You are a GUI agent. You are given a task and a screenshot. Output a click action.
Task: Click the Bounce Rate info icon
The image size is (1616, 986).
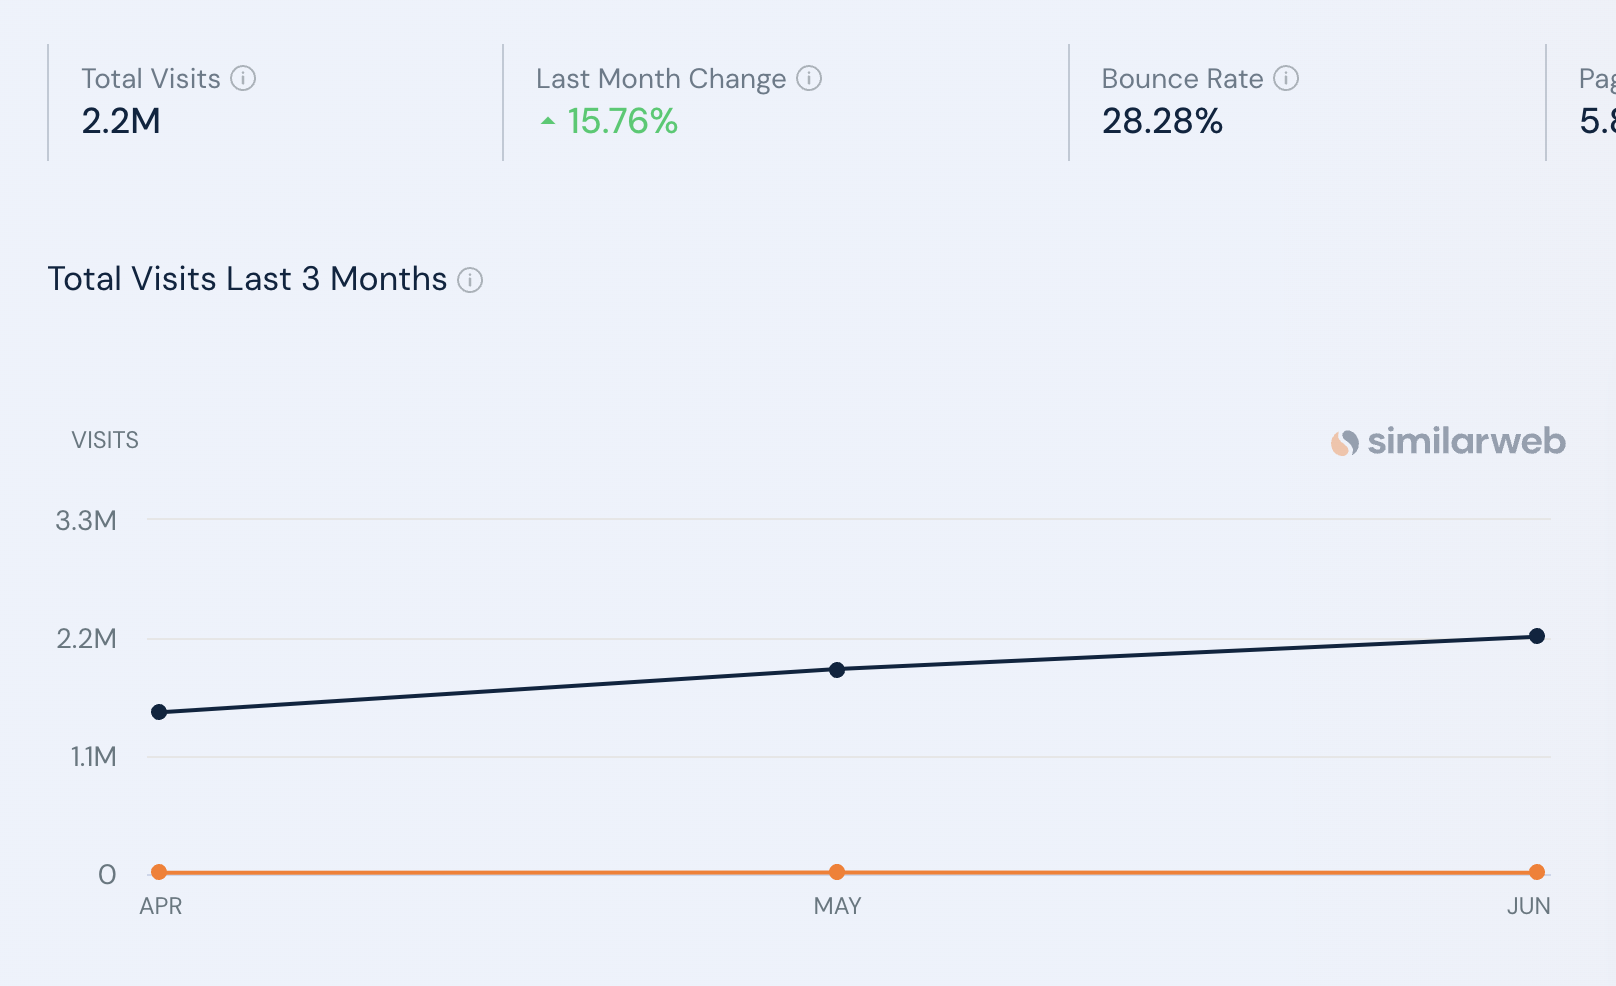point(1286,78)
